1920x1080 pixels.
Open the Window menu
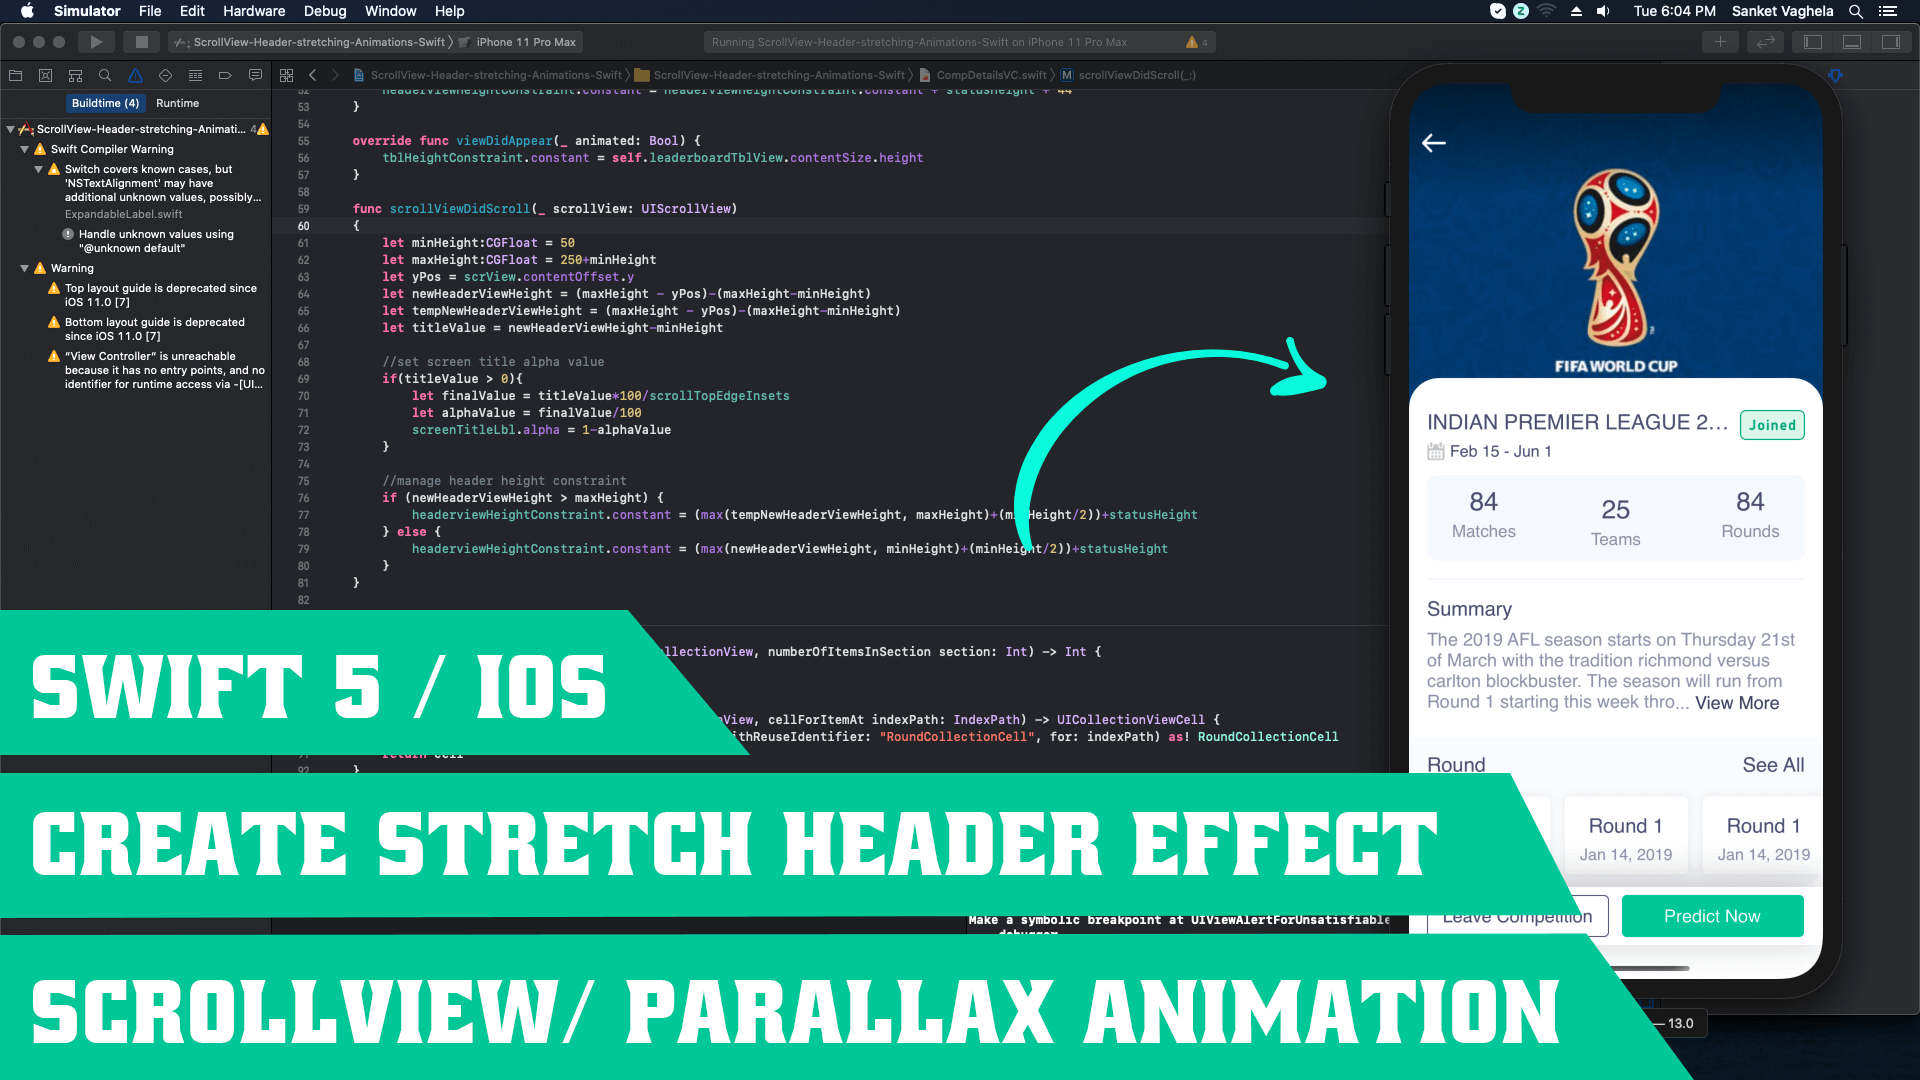391,11
